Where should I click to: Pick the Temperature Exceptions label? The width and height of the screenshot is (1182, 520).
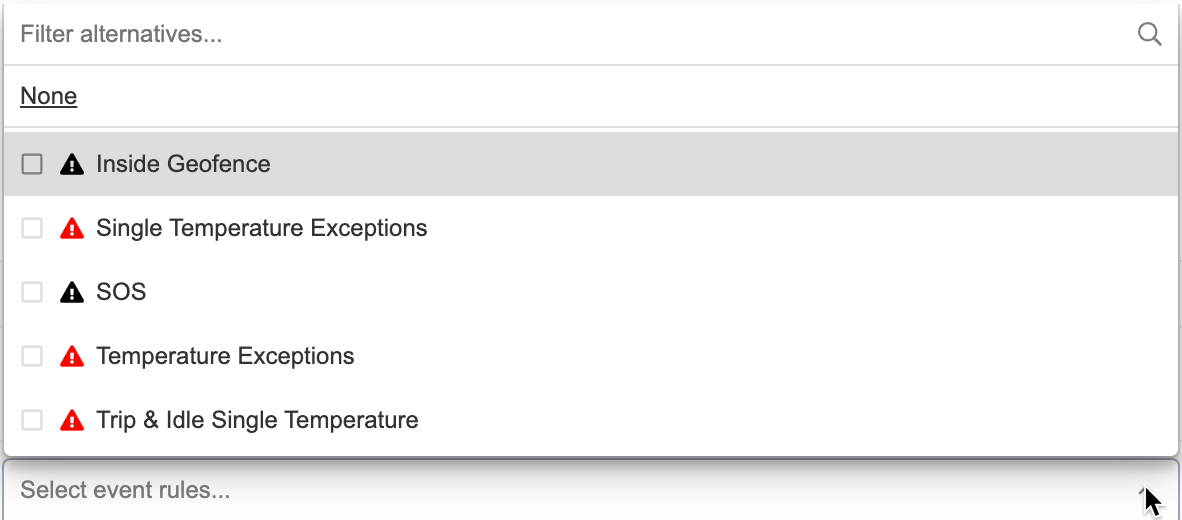coord(225,356)
